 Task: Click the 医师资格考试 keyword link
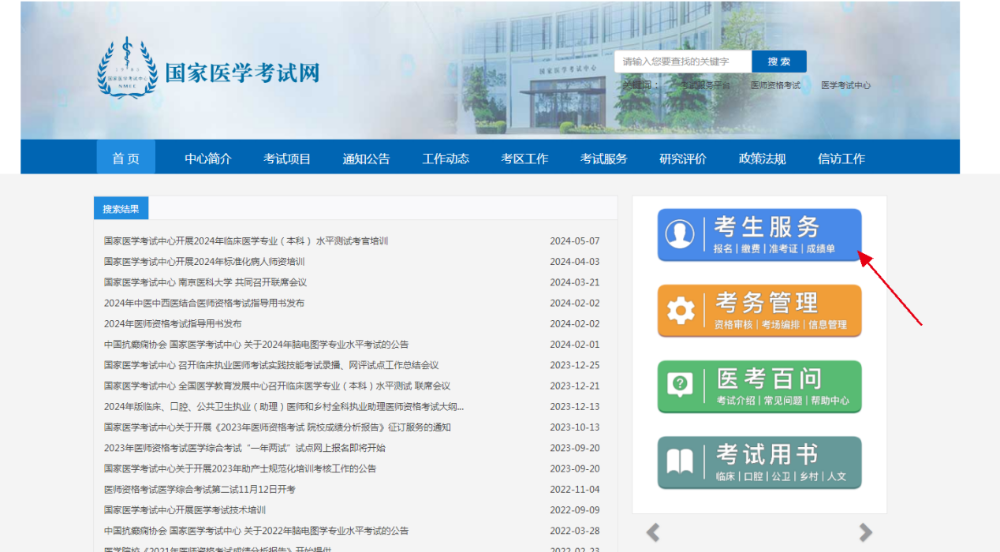pyautogui.click(x=775, y=86)
